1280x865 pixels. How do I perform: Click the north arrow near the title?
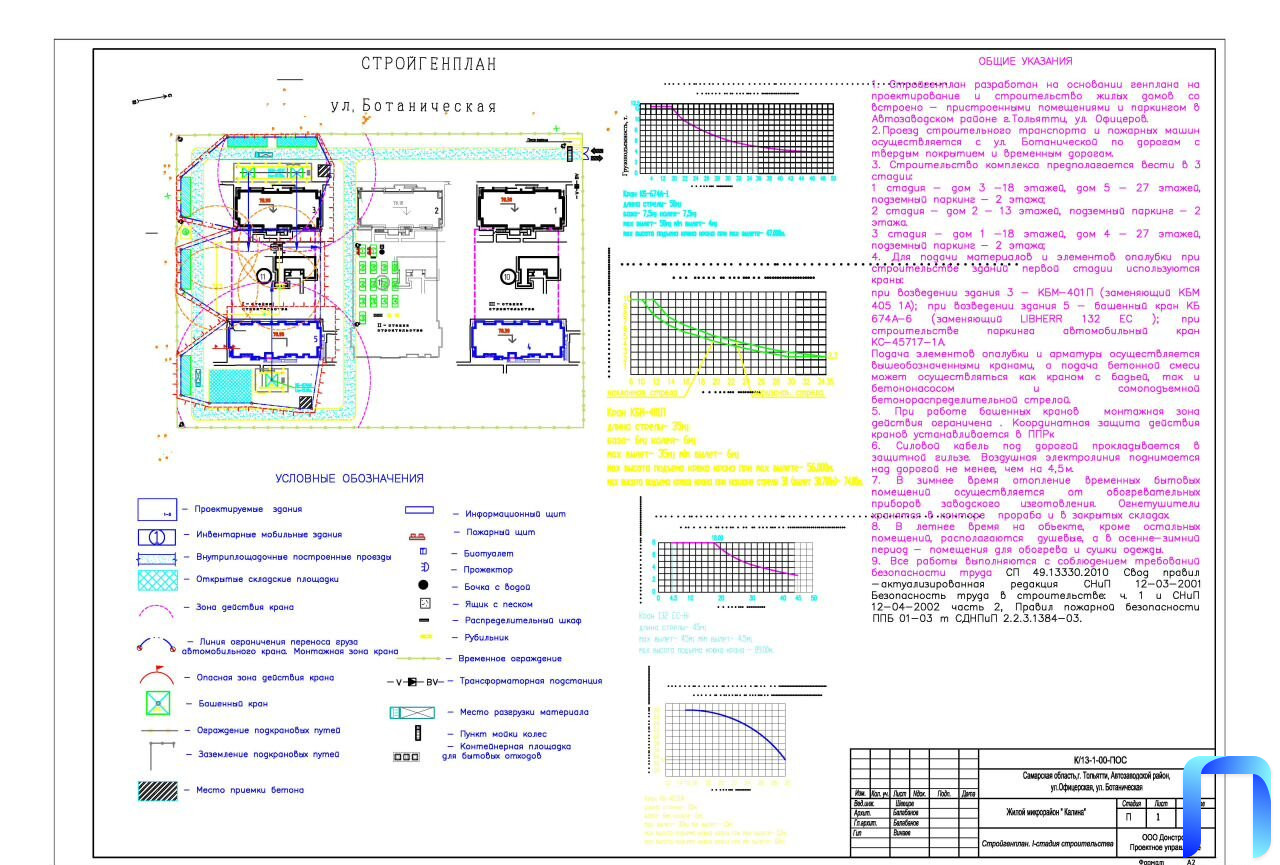click(x=153, y=99)
